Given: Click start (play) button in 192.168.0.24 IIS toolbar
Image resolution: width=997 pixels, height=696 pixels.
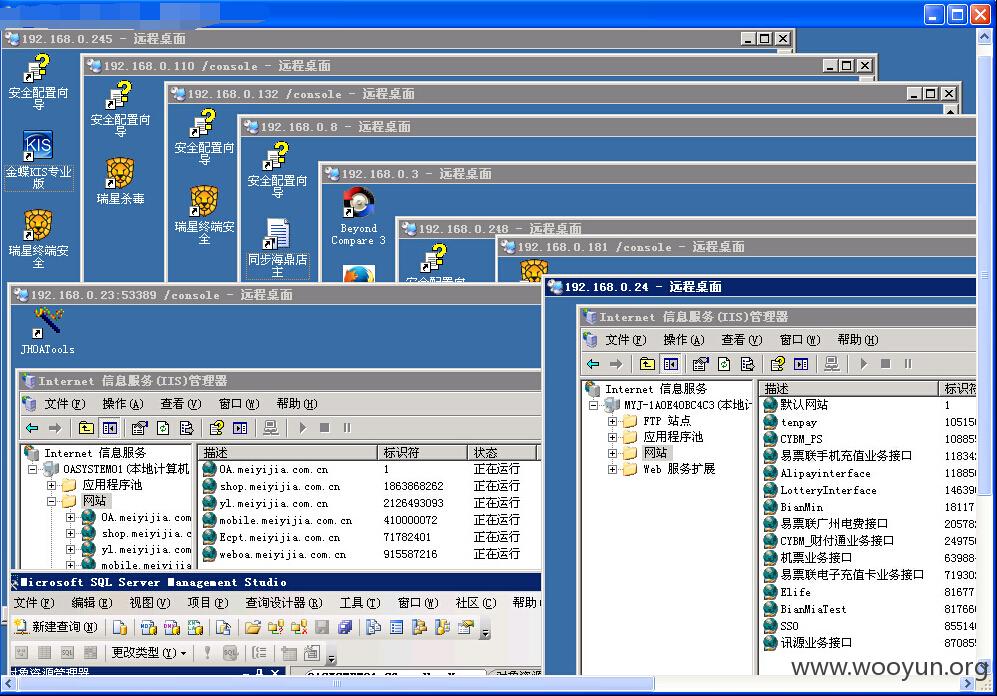Looking at the screenshot, I should tap(863, 364).
